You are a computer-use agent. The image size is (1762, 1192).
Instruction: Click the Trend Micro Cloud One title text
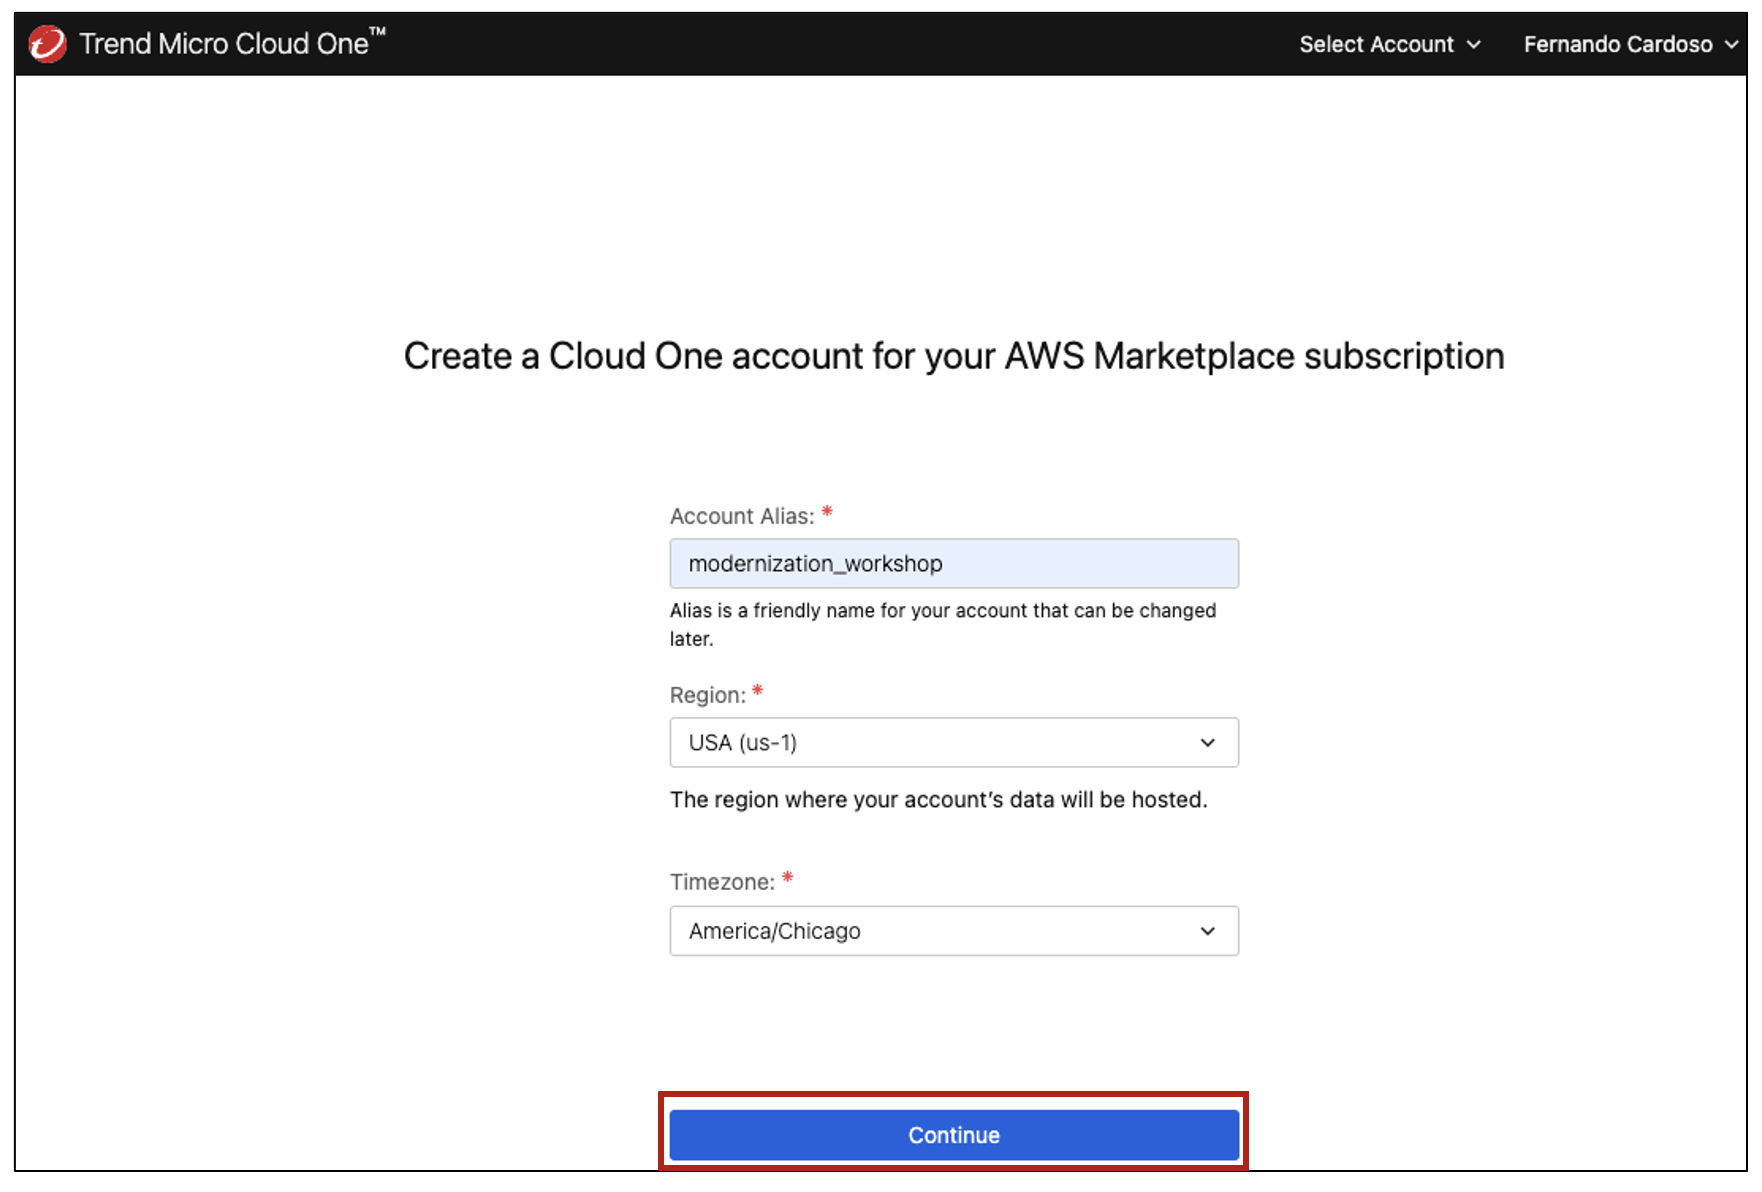pos(232,43)
